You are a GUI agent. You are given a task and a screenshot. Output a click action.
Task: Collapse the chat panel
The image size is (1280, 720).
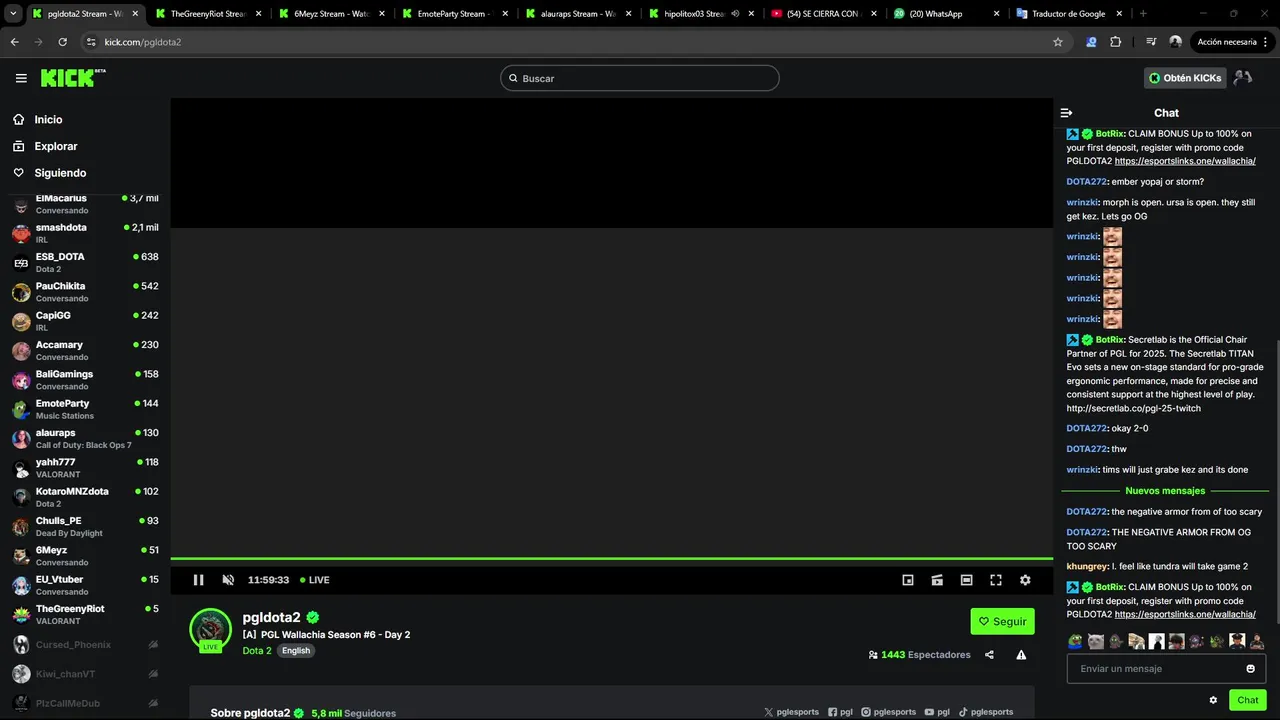(1066, 113)
